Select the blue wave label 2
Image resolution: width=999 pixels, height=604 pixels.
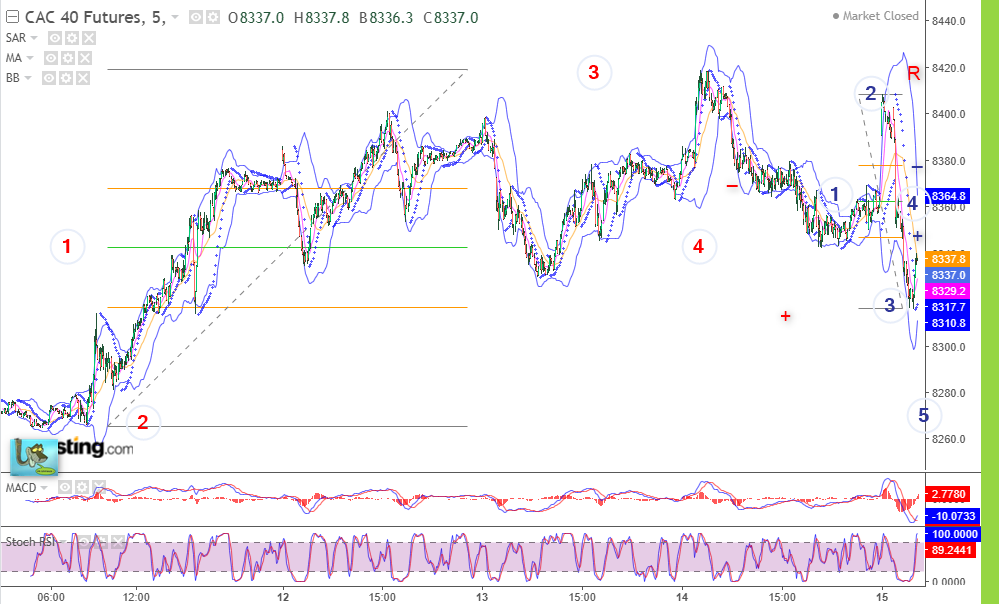[x=871, y=93]
